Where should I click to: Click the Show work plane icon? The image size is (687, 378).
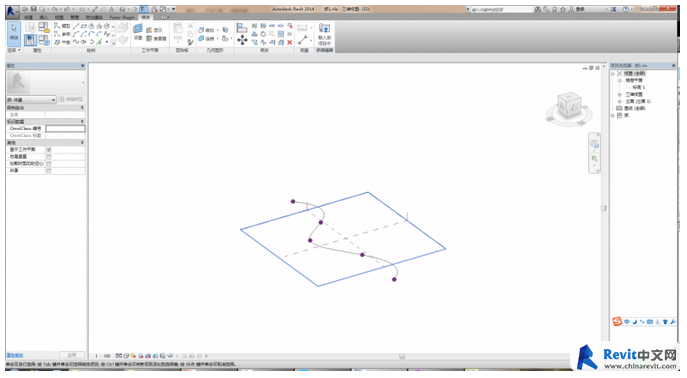[x=155, y=30]
